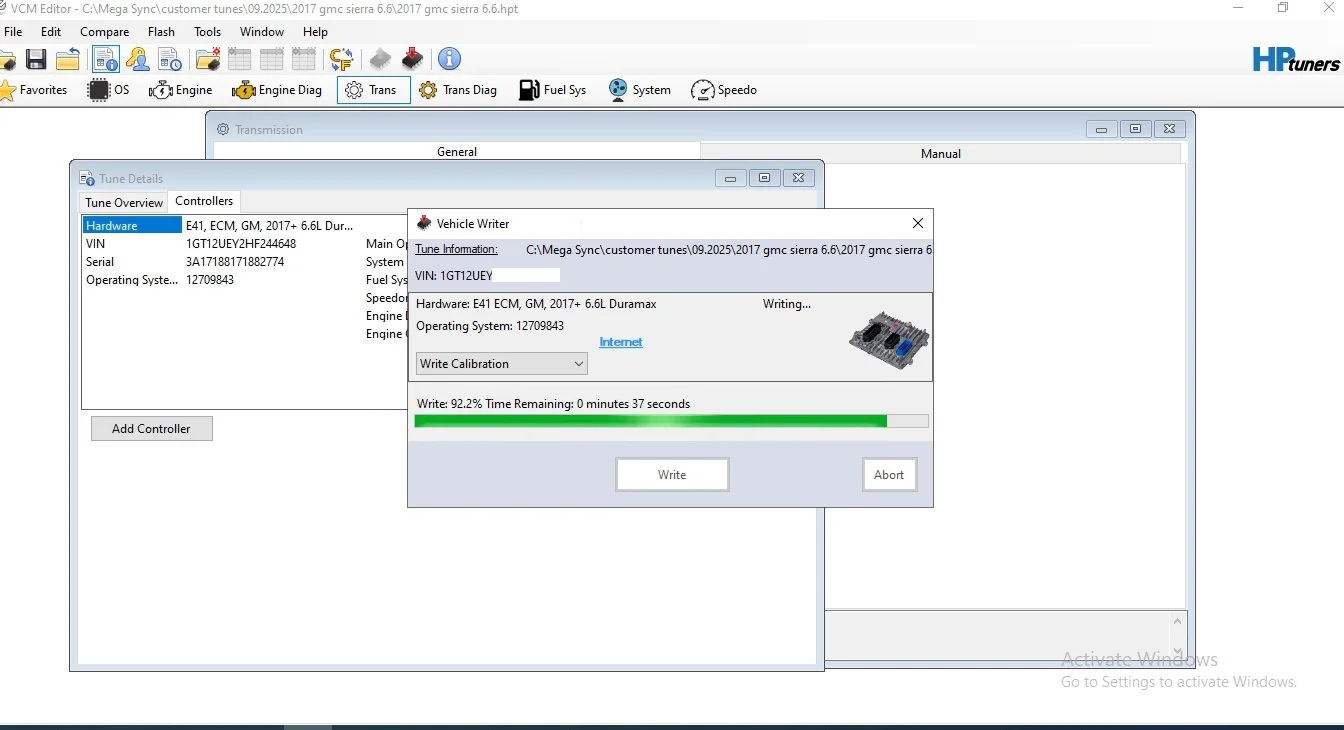Viewport: 1344px width, 730px height.
Task: Click the C/F unit conversion icon
Action: click(342, 59)
